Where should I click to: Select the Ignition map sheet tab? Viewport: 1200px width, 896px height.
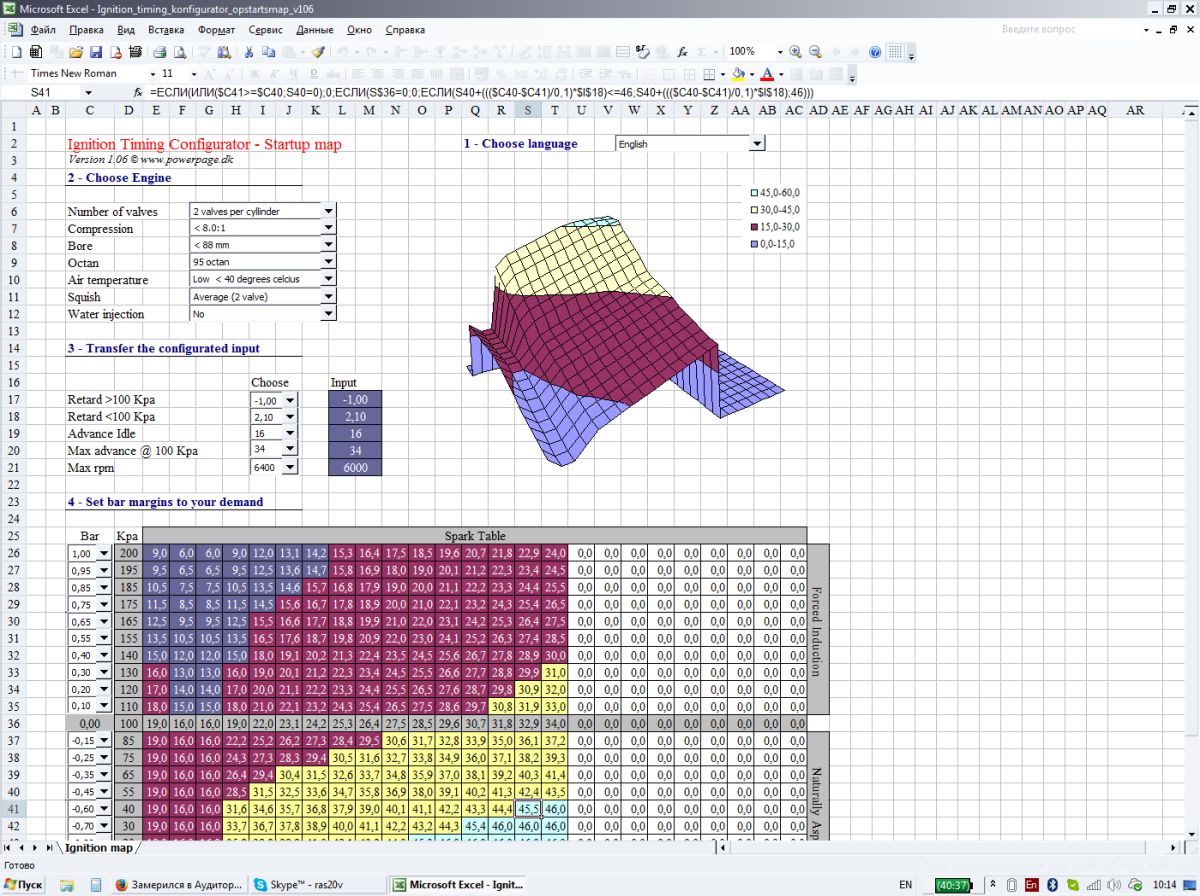[98, 848]
